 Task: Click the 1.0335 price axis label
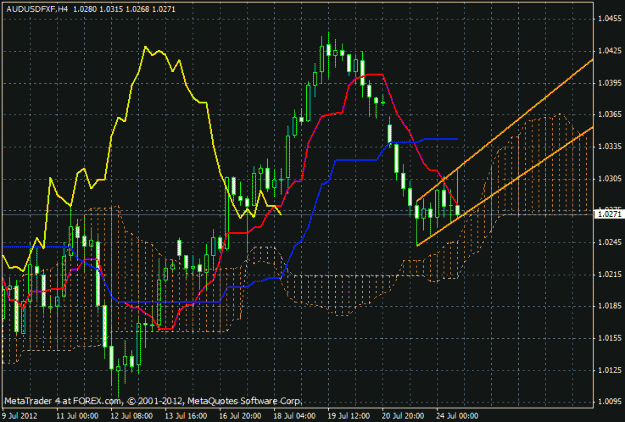[610, 147]
